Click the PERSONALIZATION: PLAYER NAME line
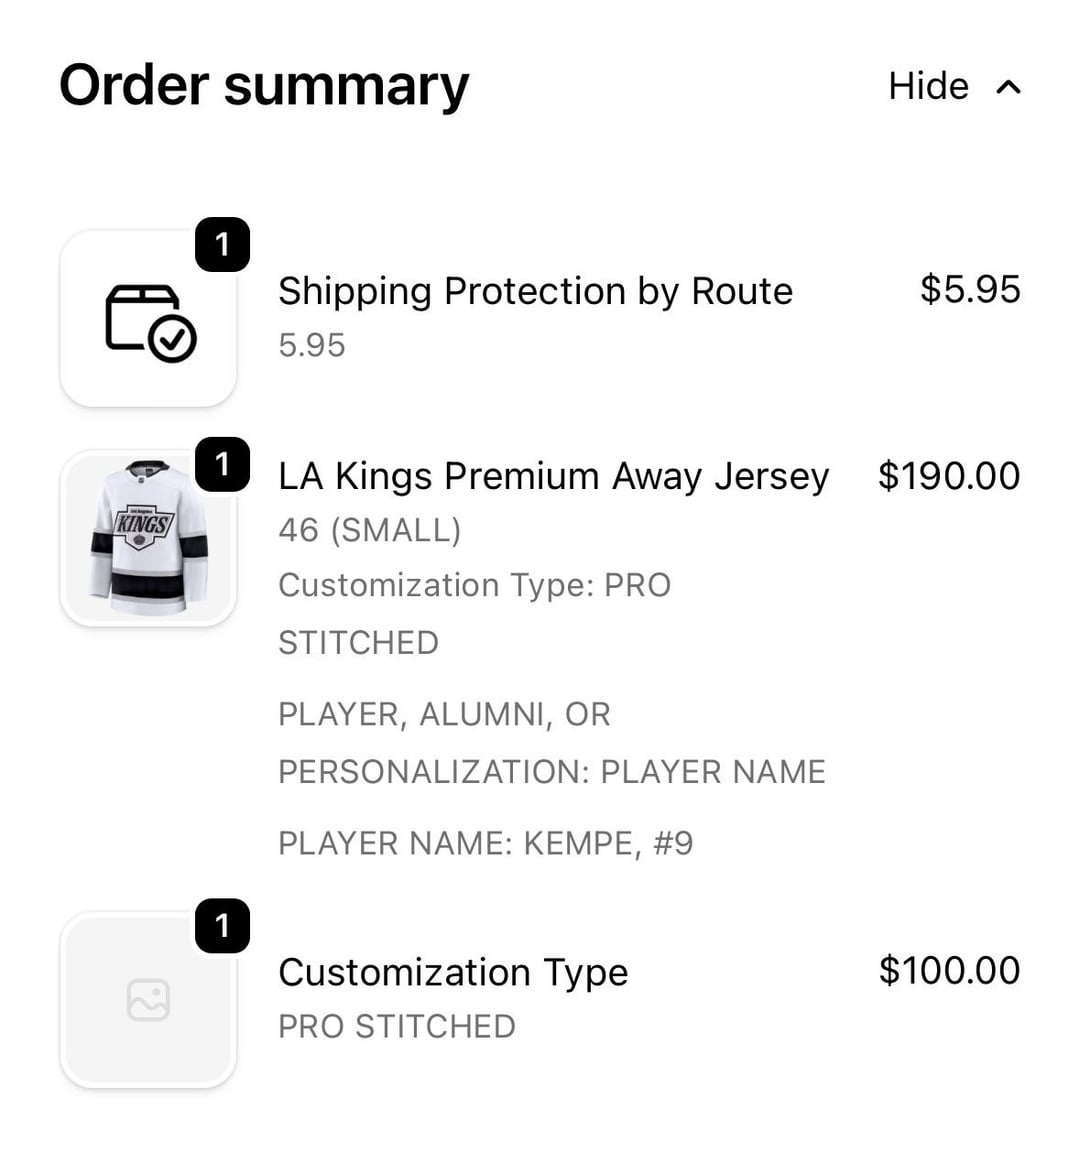The height and width of the screenshot is (1153, 1080). pos(551,772)
